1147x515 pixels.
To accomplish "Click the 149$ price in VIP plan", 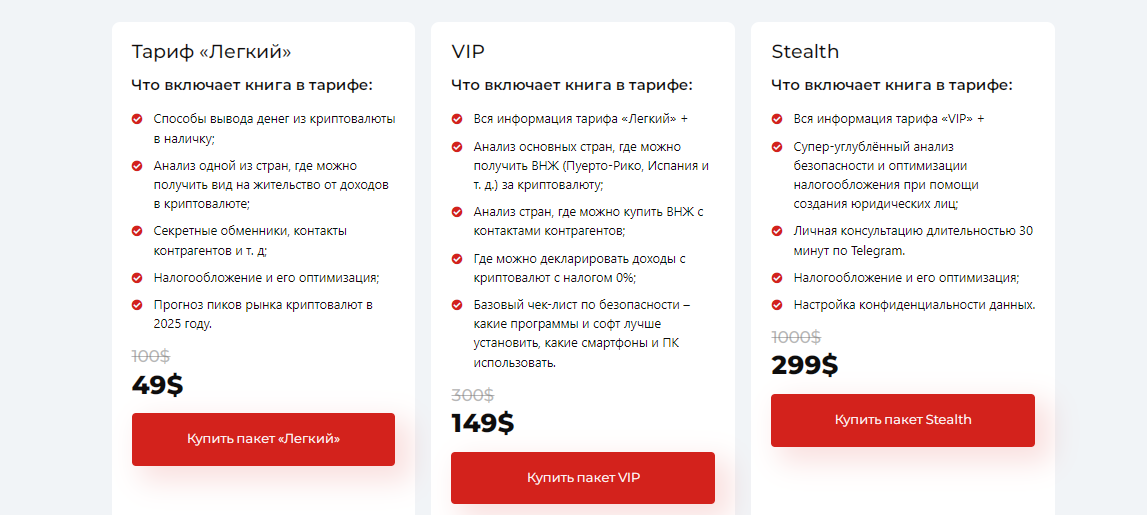I will (483, 423).
